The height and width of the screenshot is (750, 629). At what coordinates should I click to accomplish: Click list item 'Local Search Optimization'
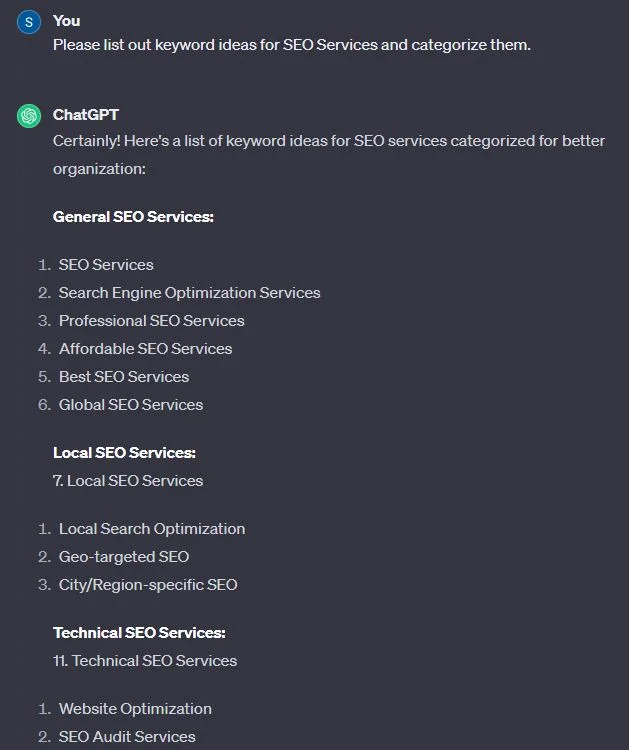tap(152, 529)
